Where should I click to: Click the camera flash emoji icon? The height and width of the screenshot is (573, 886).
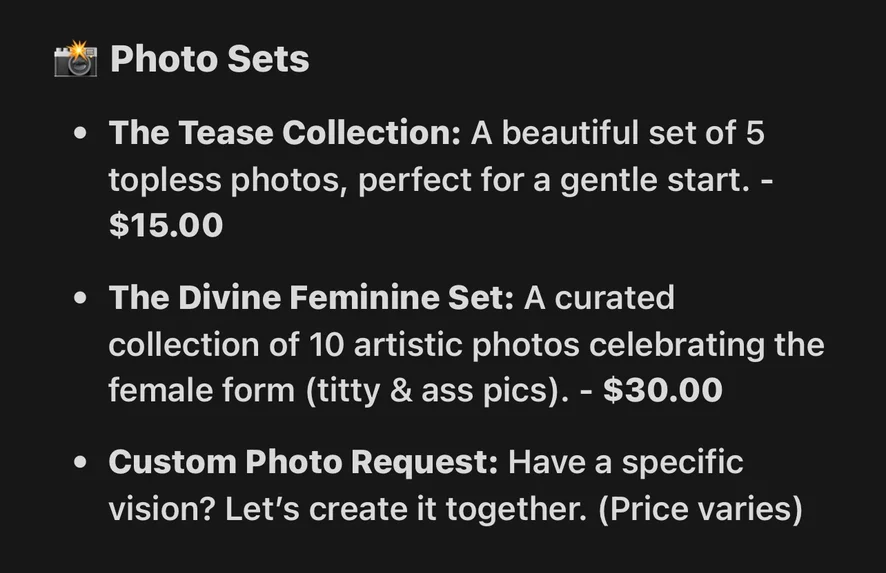pyautogui.click(x=75, y=60)
